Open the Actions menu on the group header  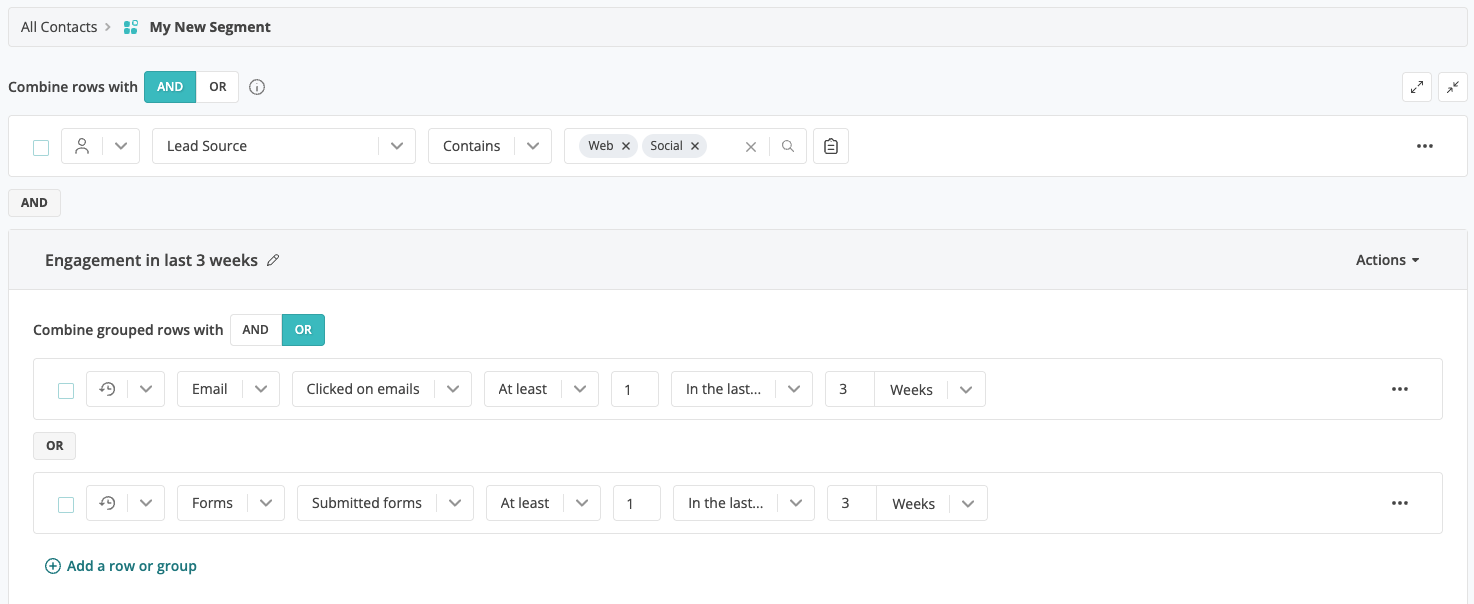pos(1386,259)
